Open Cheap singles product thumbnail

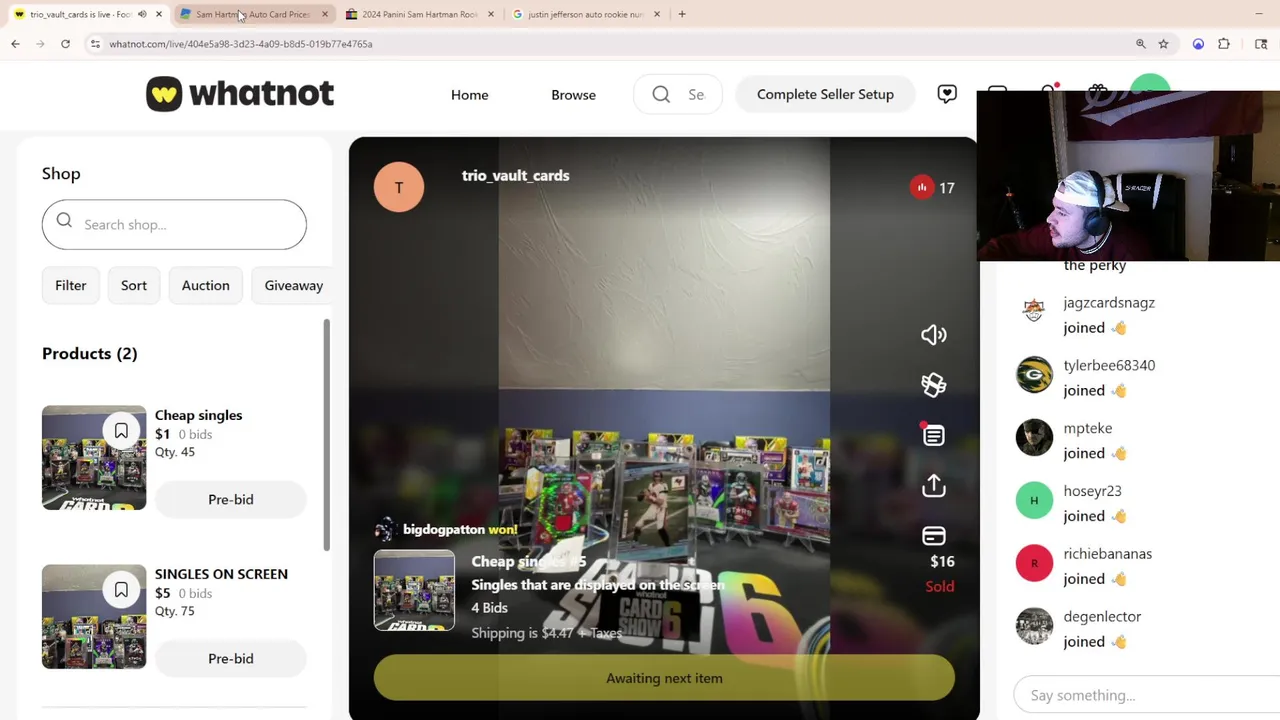(x=94, y=458)
